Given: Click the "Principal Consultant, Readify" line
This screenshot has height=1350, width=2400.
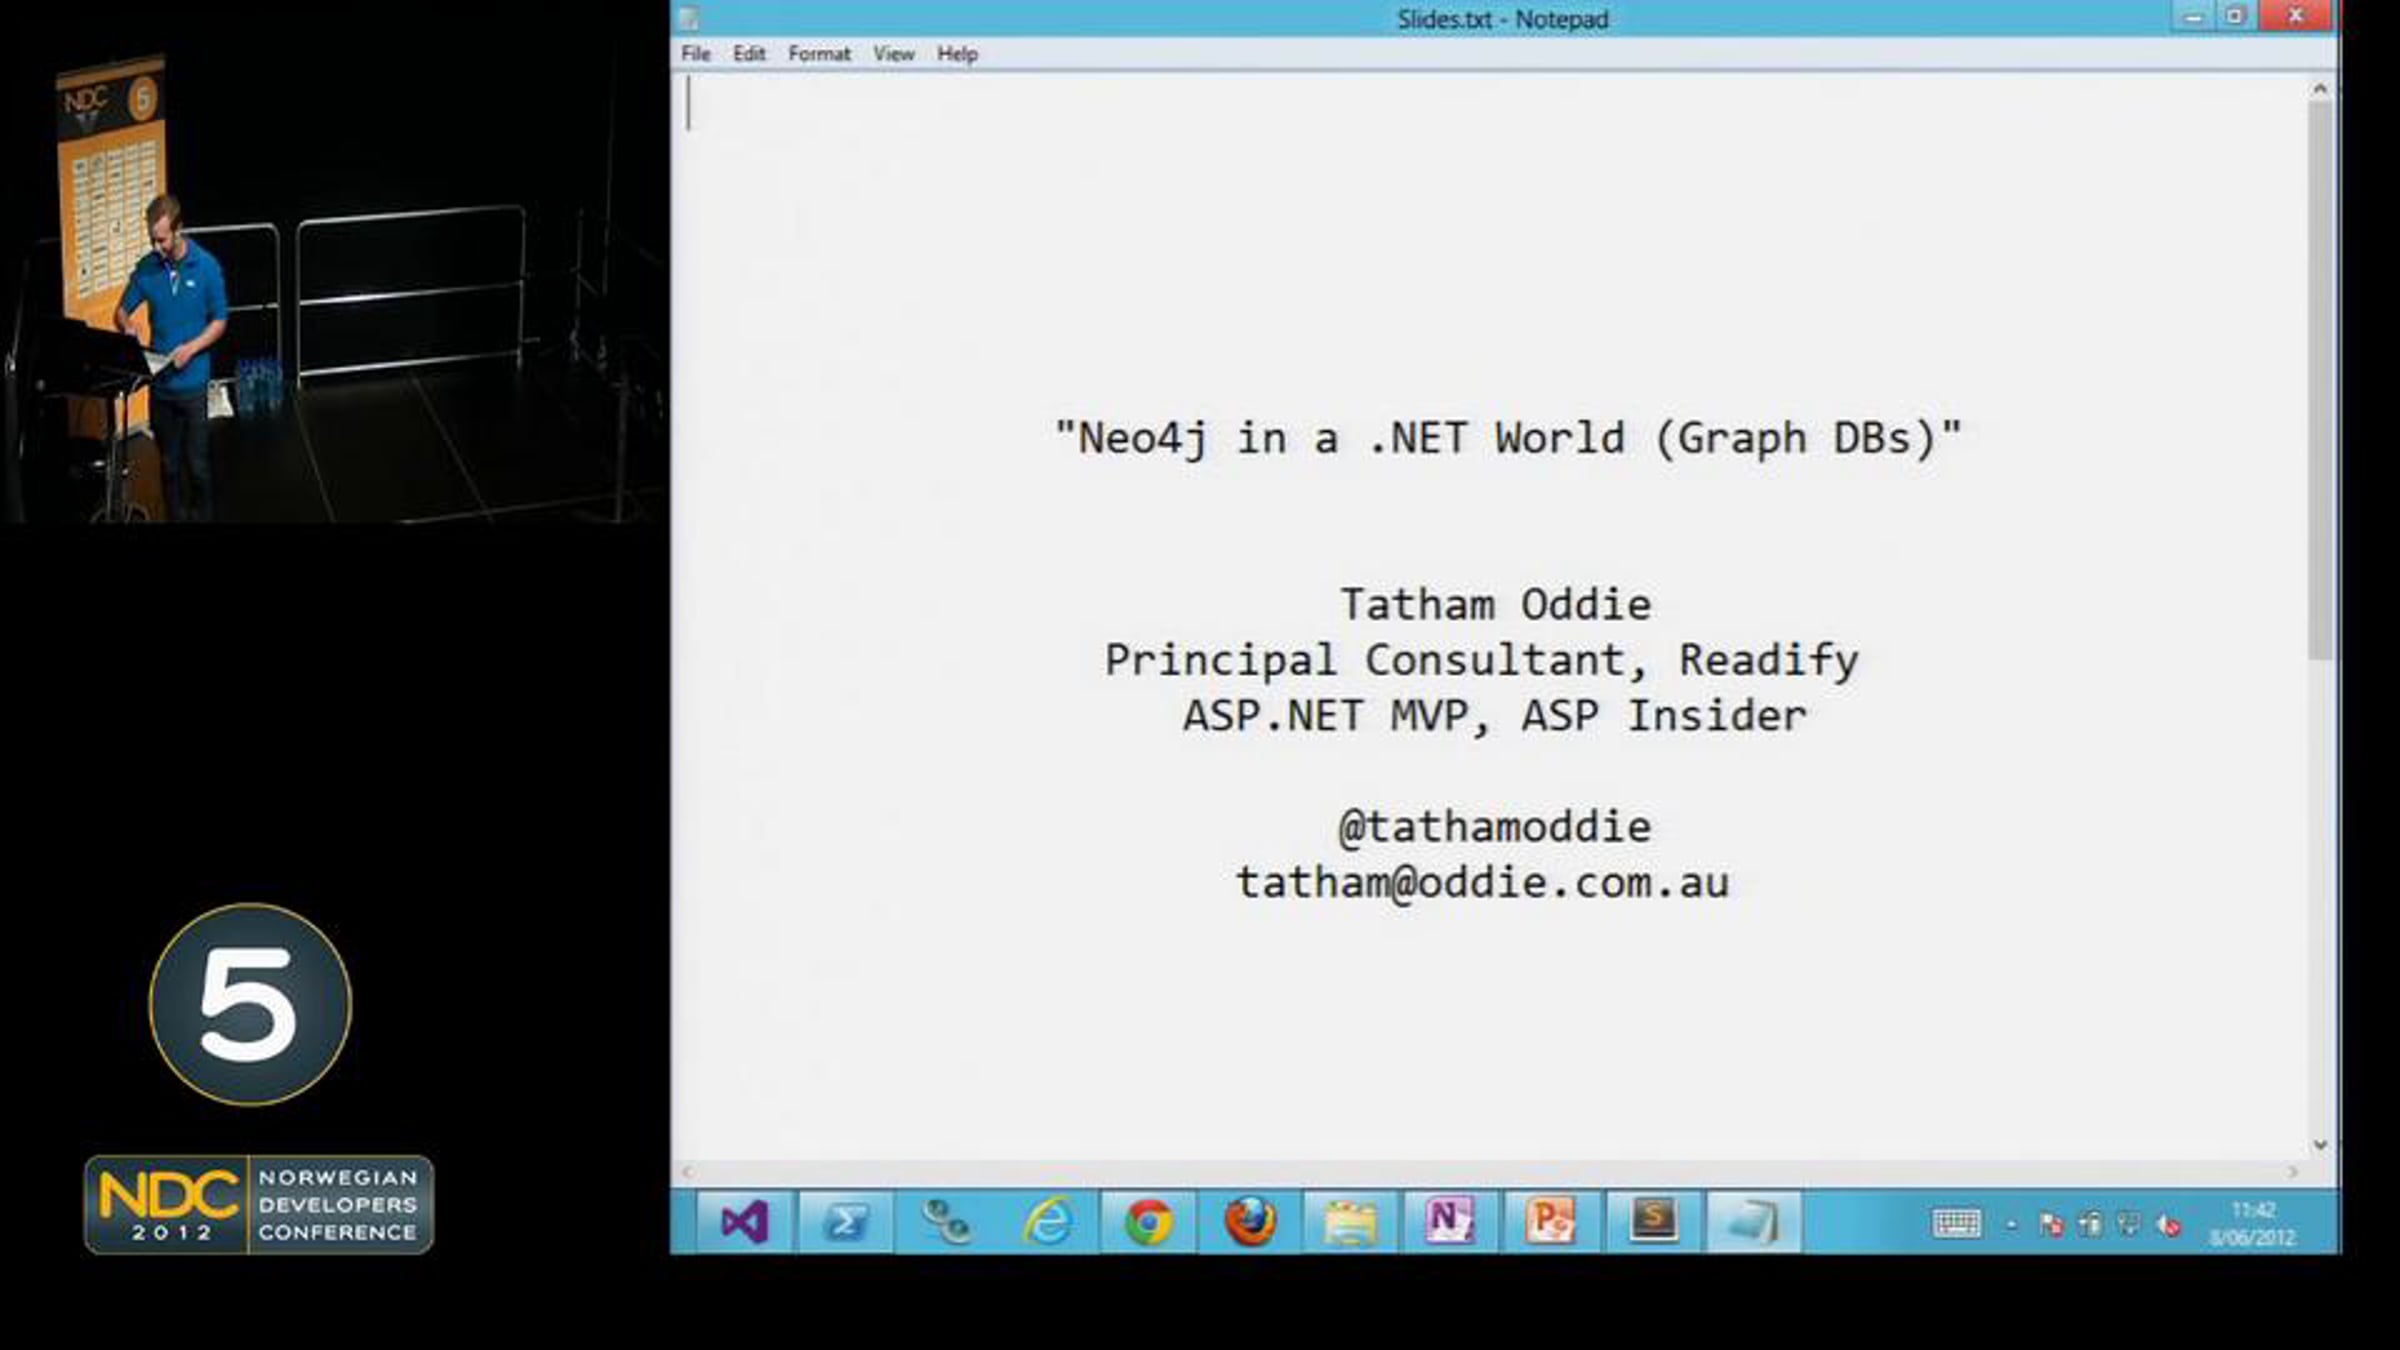Looking at the screenshot, I should point(1482,661).
